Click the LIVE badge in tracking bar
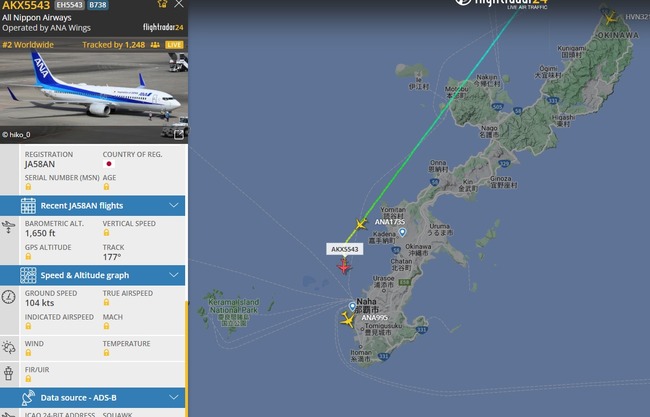The height and width of the screenshot is (417, 650). coord(174,45)
